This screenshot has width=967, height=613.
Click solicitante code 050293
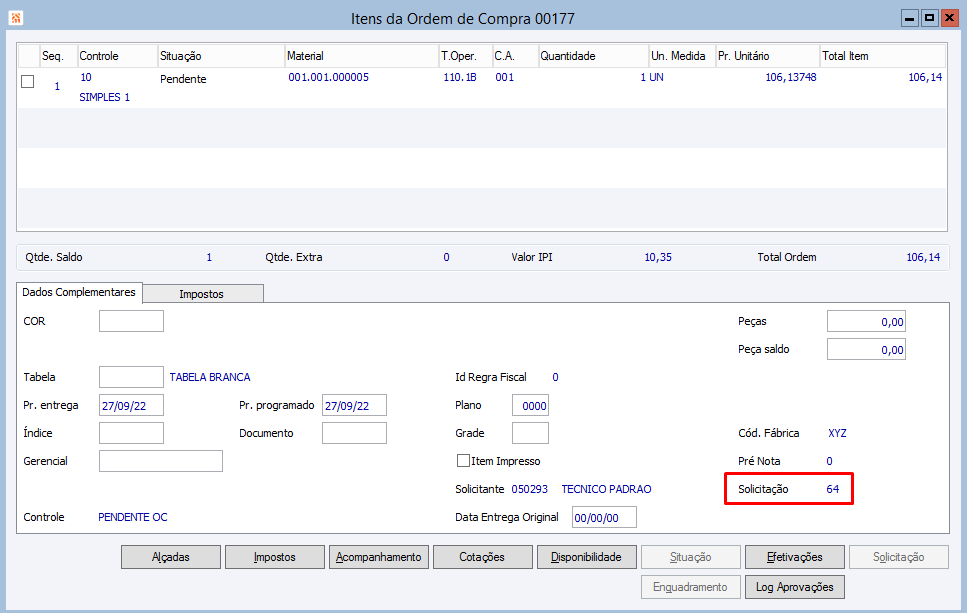[x=530, y=489]
